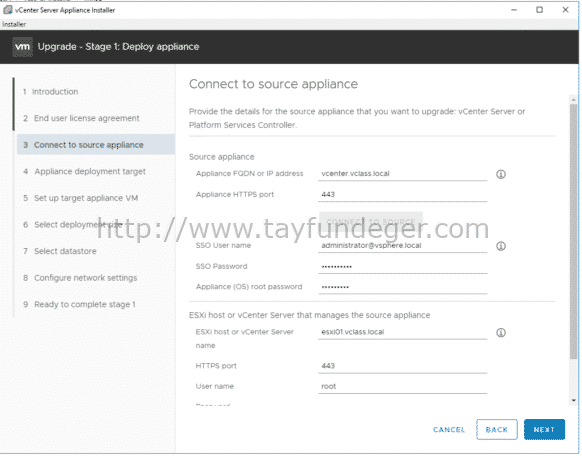Click the ESXi host or vCenter Server manages heading

(x=310, y=315)
